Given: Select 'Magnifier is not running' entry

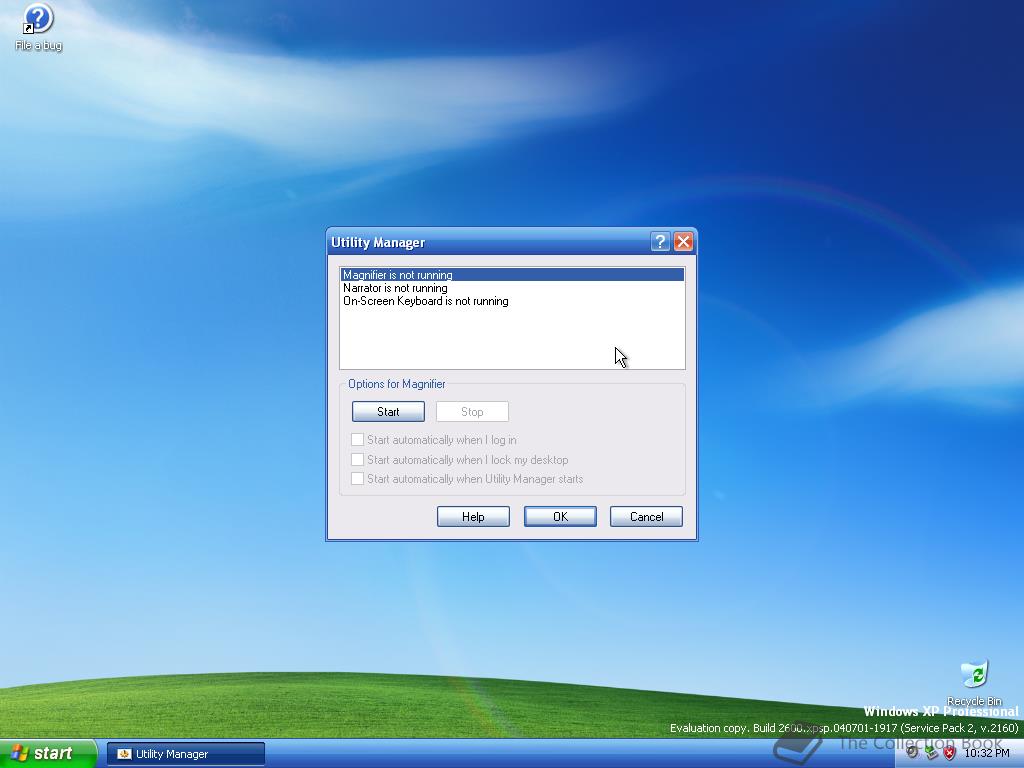Looking at the screenshot, I should click(x=512, y=275).
